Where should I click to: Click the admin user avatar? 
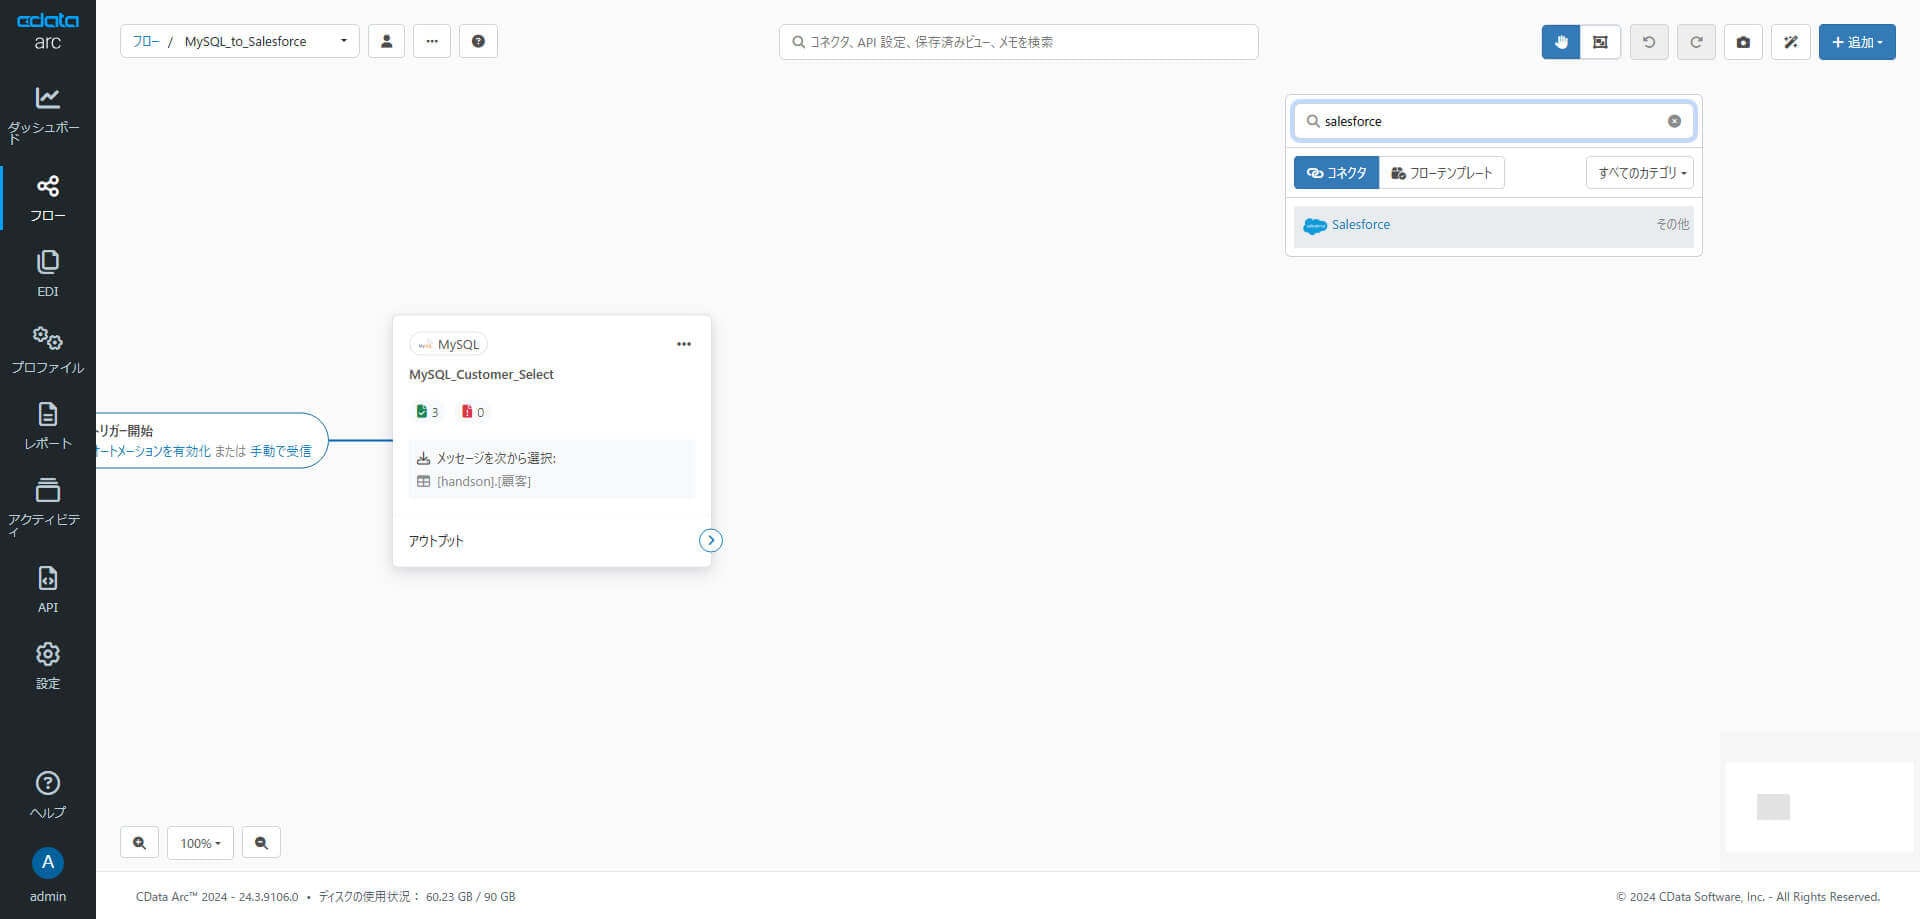pos(47,862)
